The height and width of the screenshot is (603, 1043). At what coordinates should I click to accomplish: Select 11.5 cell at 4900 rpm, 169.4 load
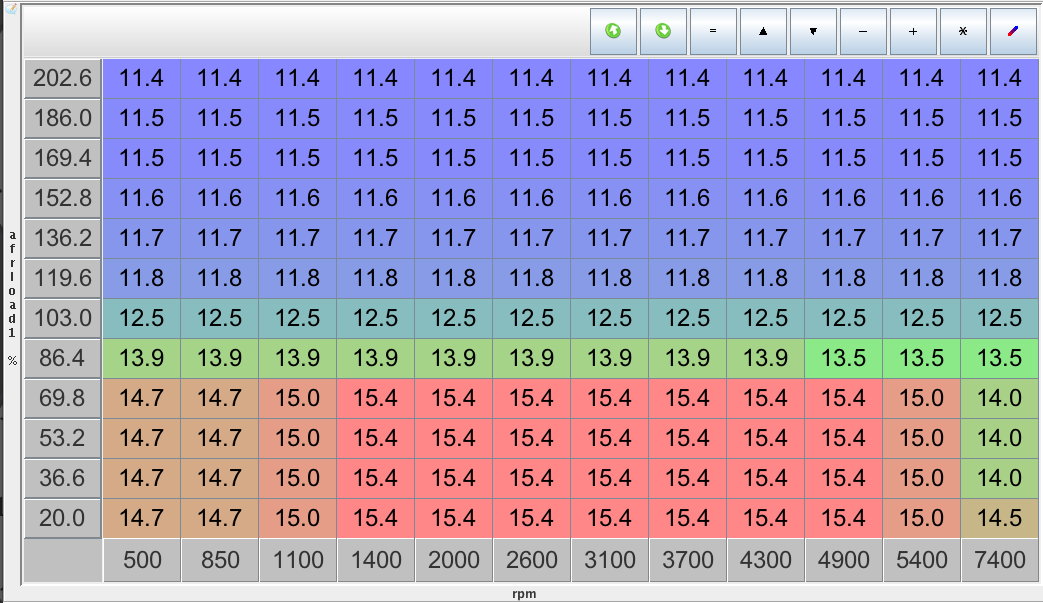843,158
